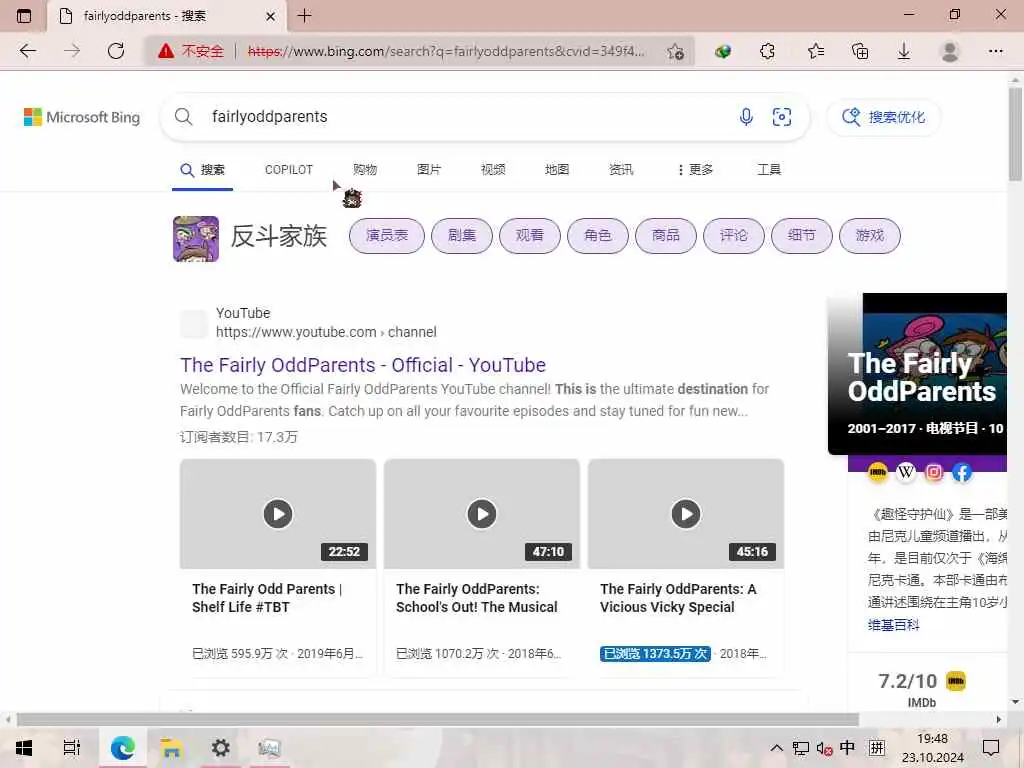
Task: Switch to the 图片 tab
Action: [x=429, y=170]
